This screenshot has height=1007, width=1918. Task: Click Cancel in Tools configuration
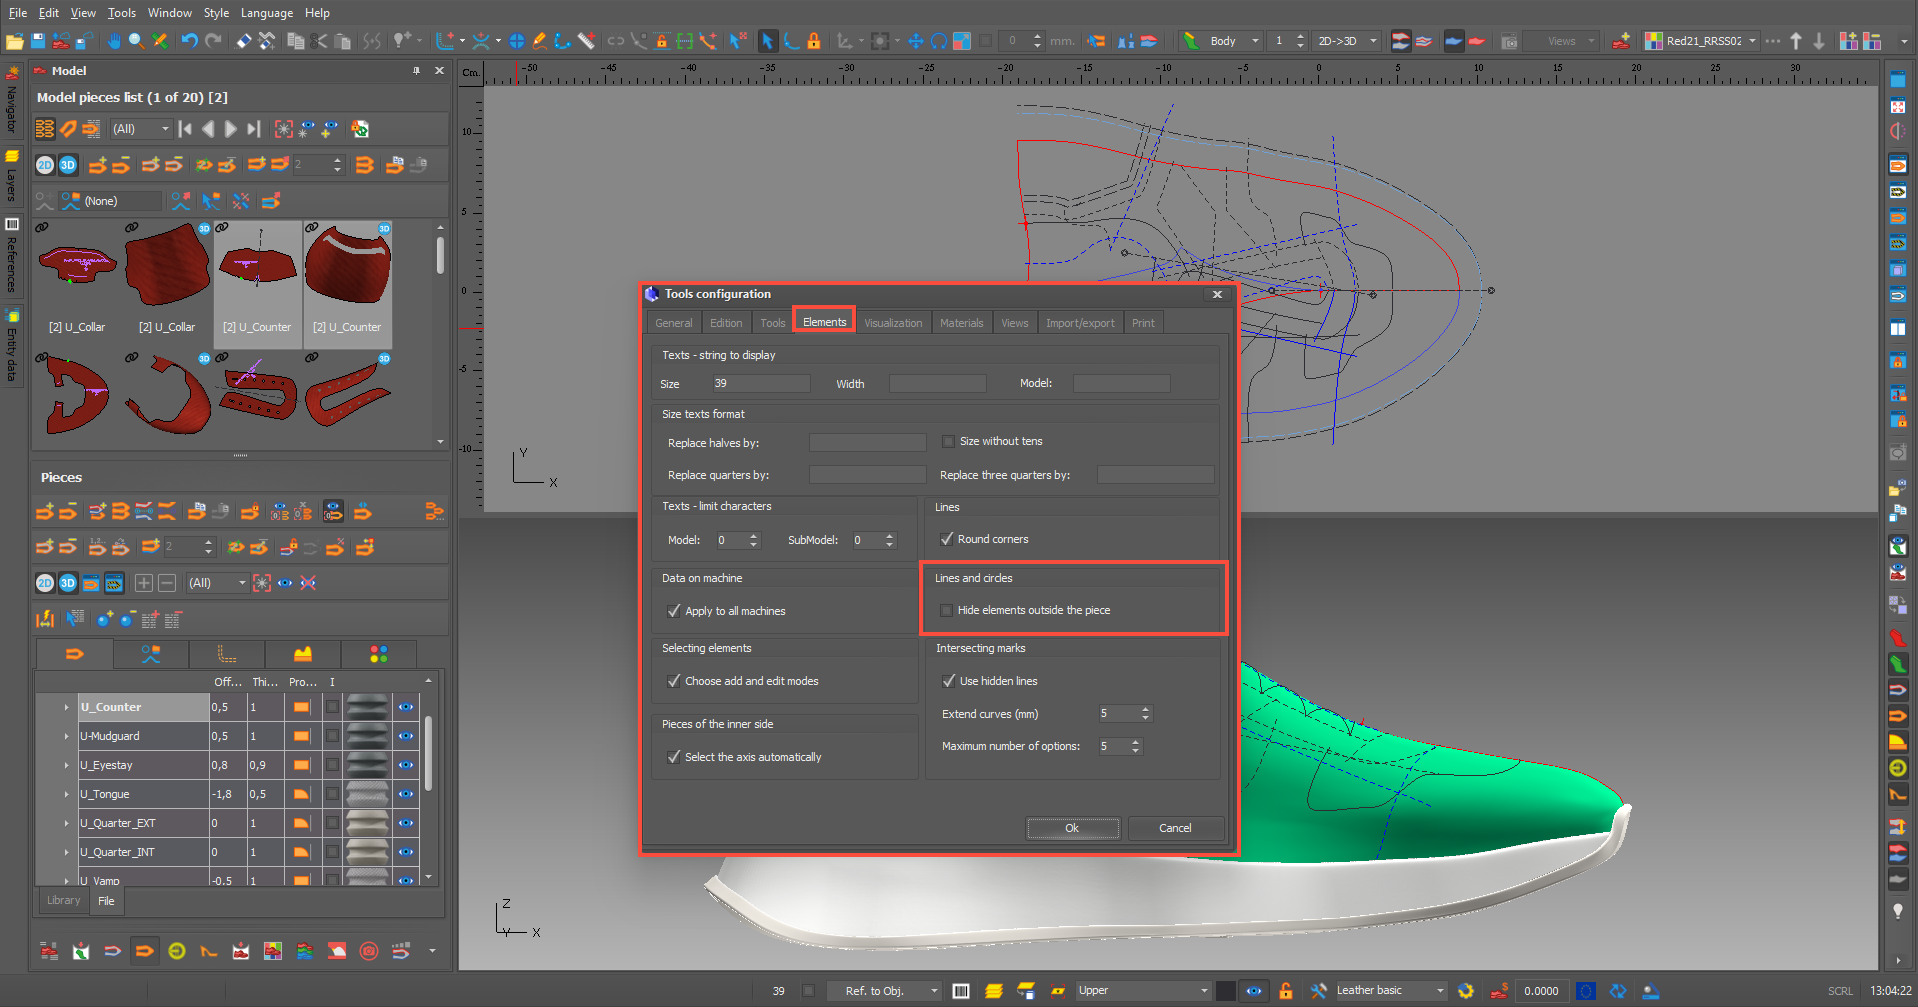coord(1175,828)
